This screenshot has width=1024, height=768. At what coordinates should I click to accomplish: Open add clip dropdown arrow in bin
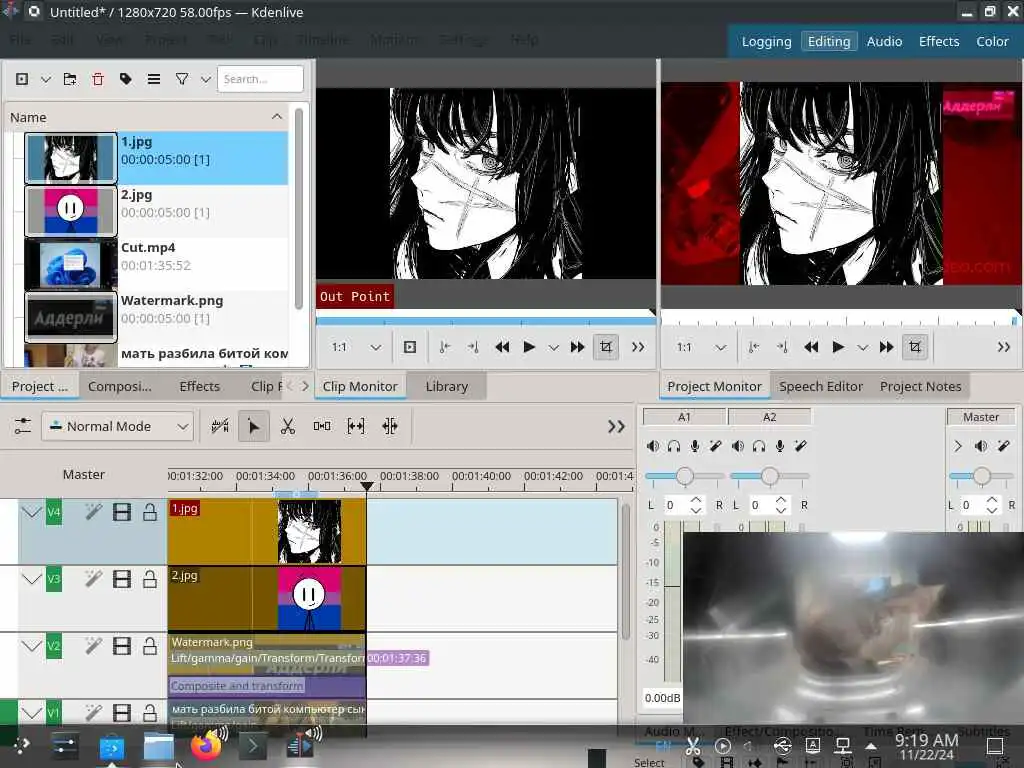(x=46, y=79)
